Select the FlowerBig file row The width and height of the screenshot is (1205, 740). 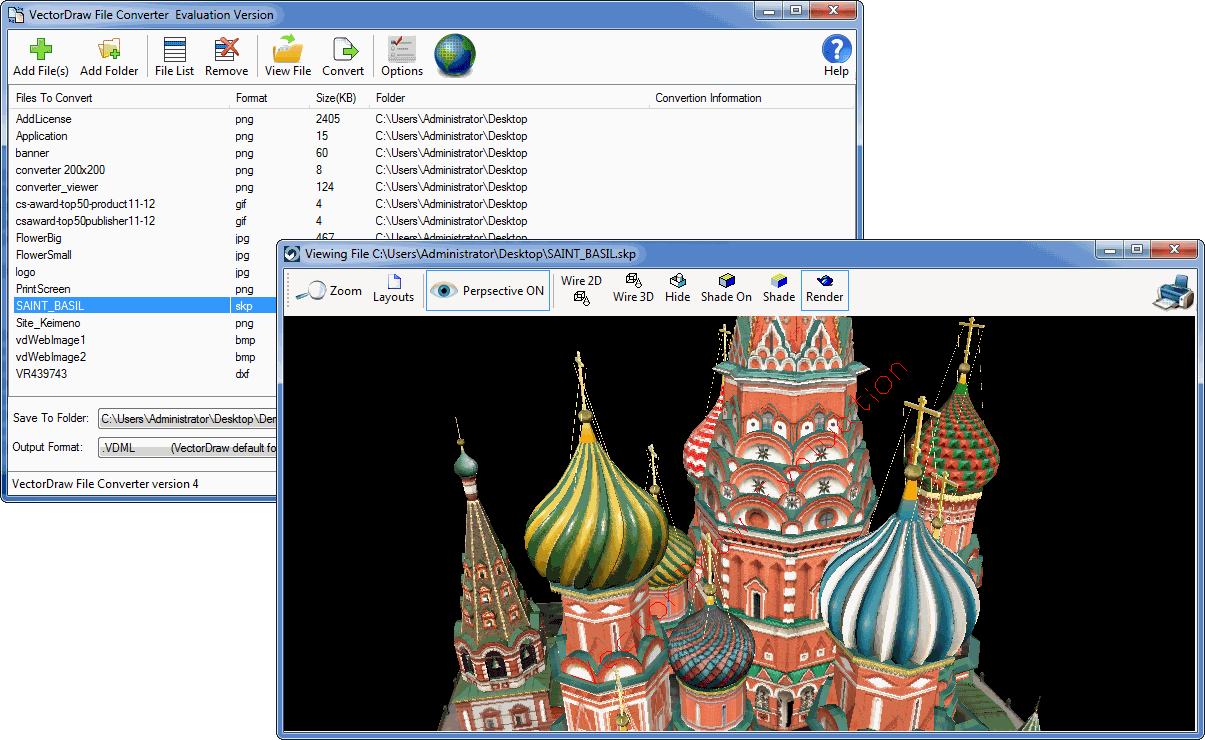tap(145, 238)
